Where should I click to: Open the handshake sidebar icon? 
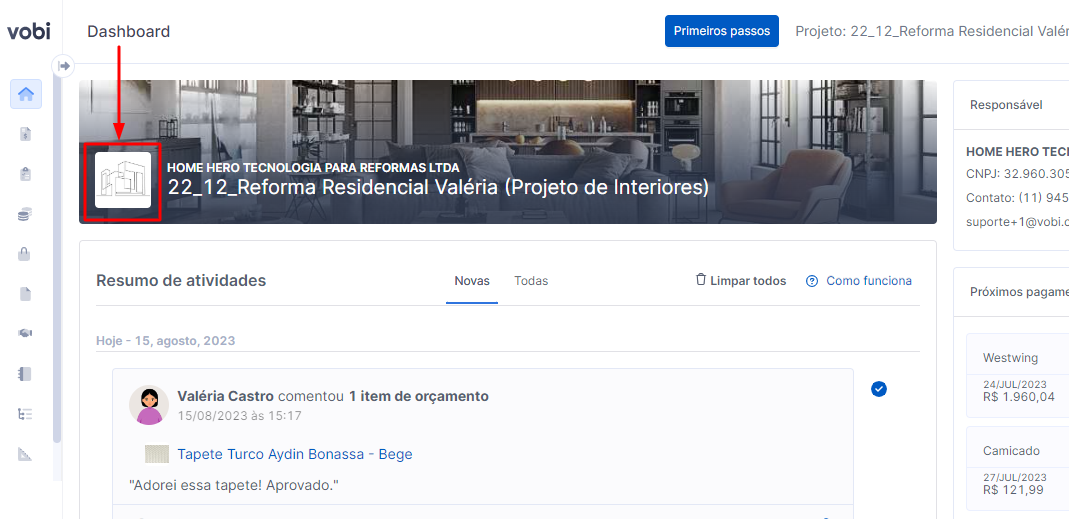click(26, 333)
